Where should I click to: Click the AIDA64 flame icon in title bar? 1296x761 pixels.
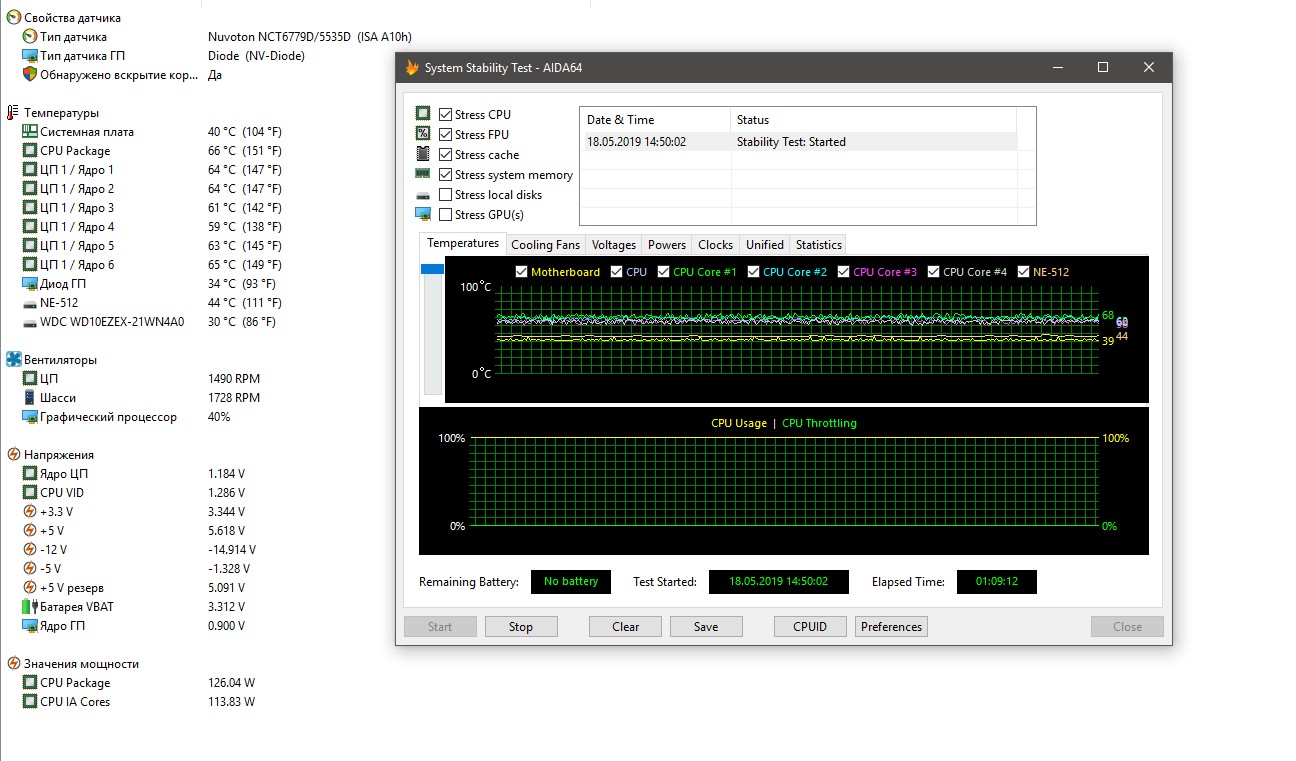coord(411,68)
